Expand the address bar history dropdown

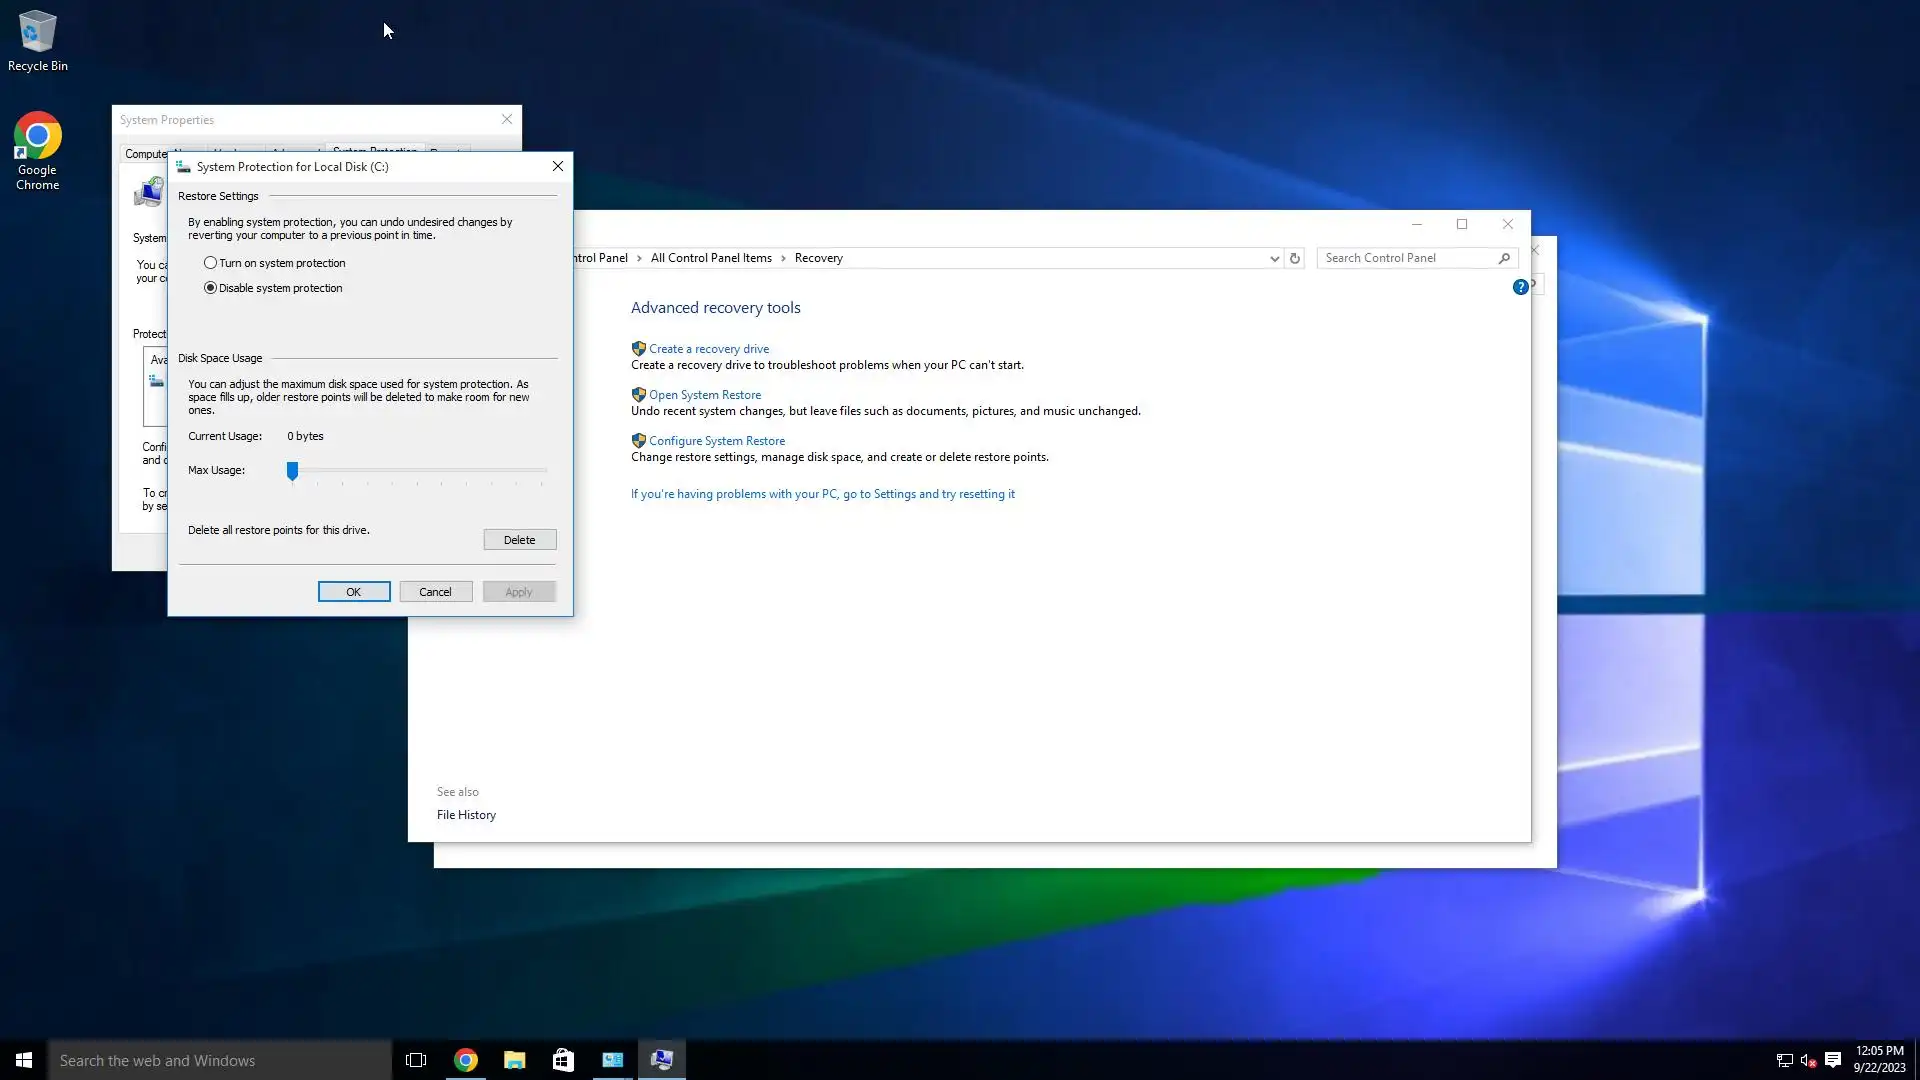click(x=1274, y=258)
